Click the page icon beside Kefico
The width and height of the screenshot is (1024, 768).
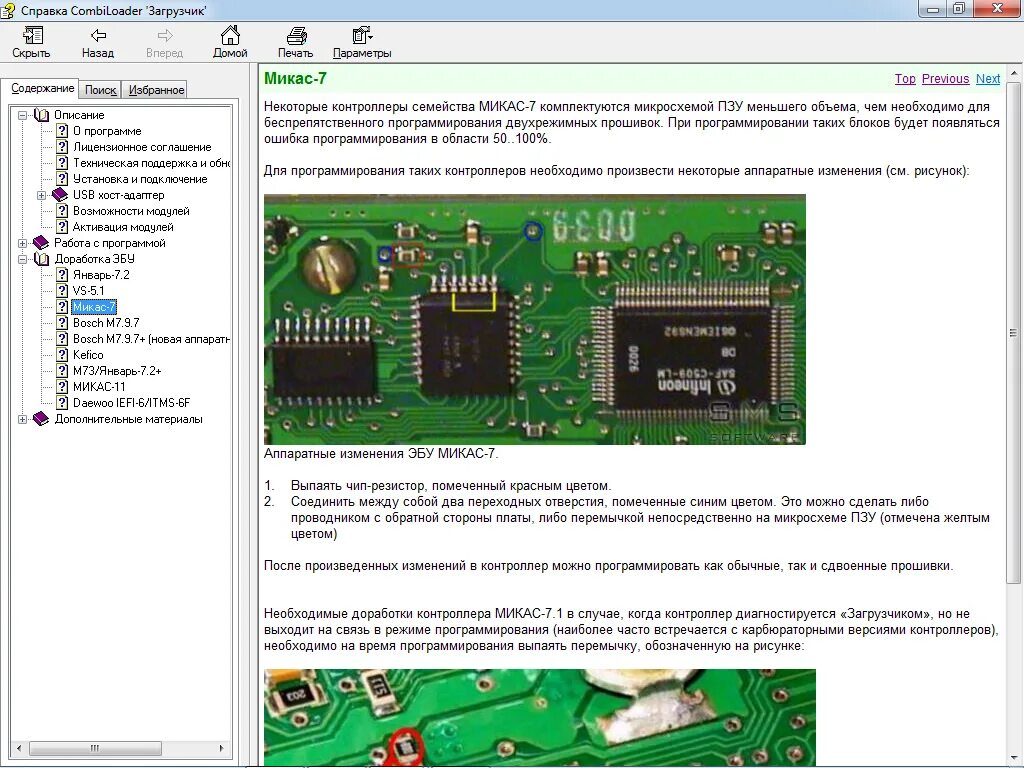pos(62,355)
